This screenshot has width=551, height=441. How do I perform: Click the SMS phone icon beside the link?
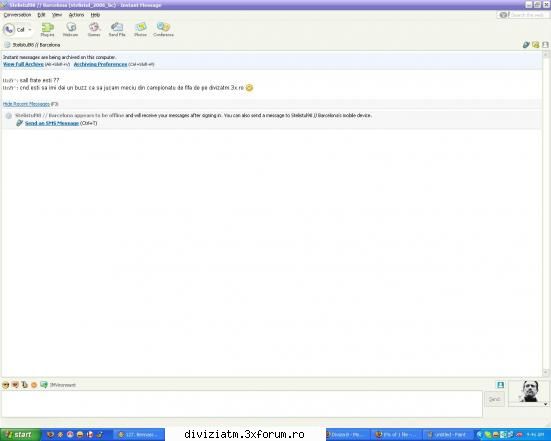point(19,123)
